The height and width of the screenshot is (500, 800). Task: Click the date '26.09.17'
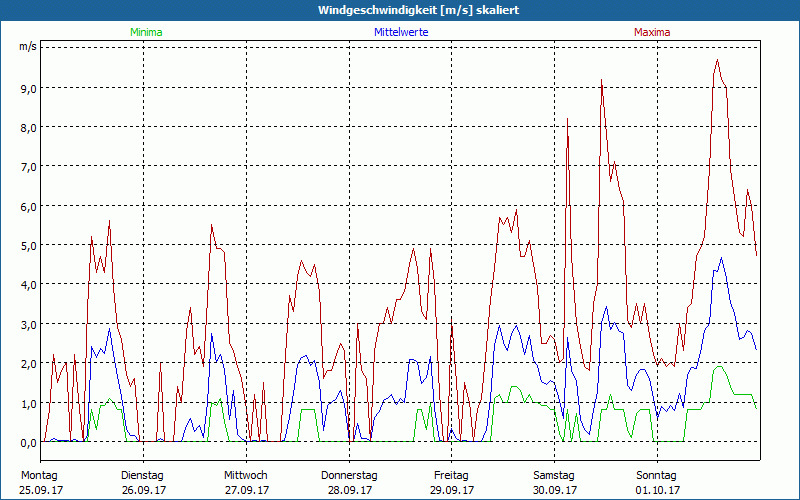tap(144, 490)
